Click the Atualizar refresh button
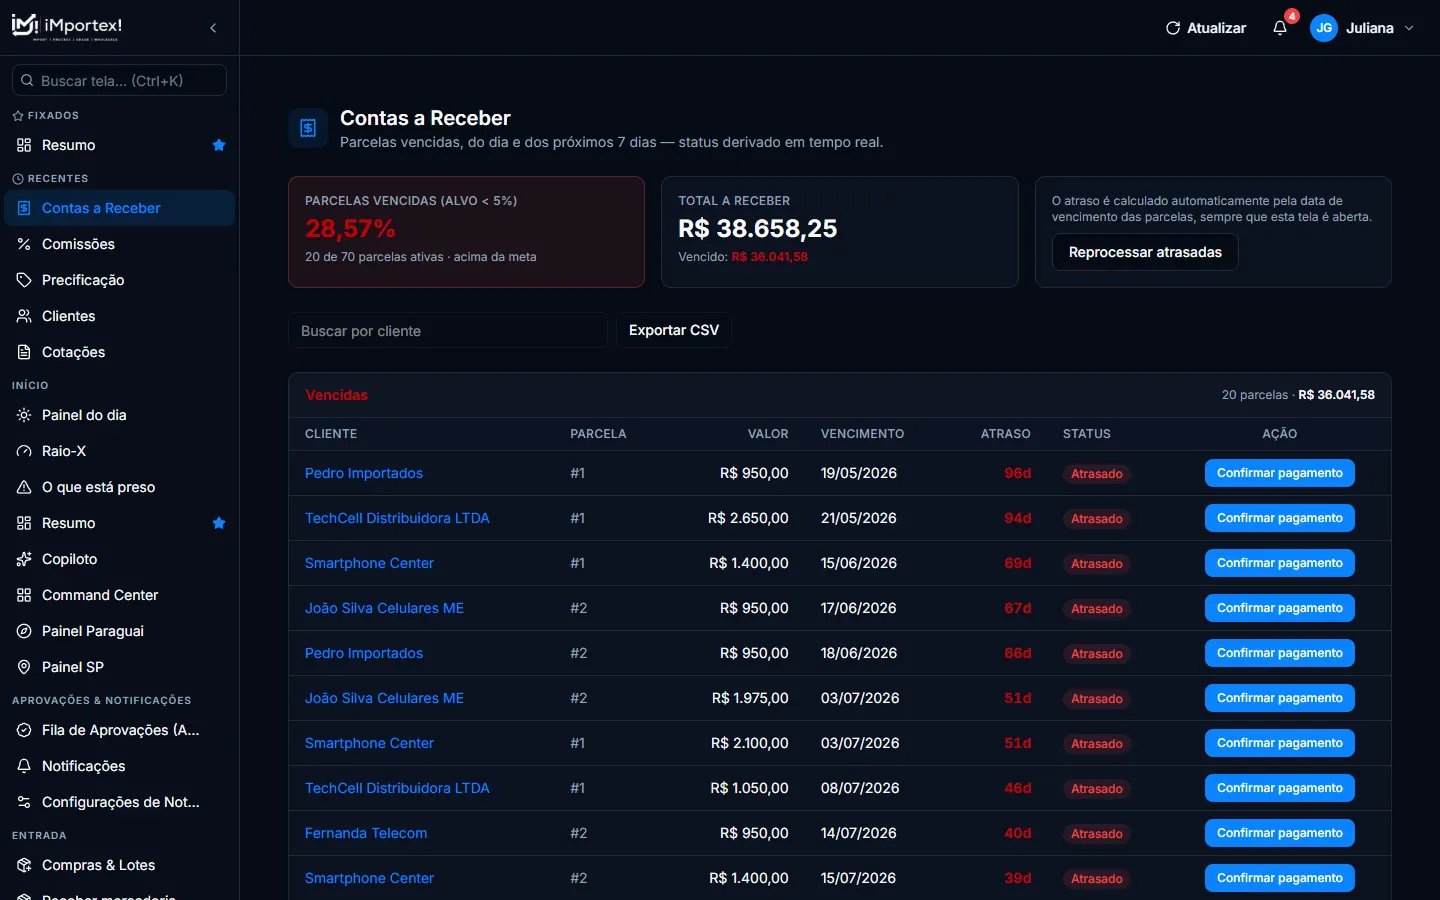 [x=1206, y=28]
